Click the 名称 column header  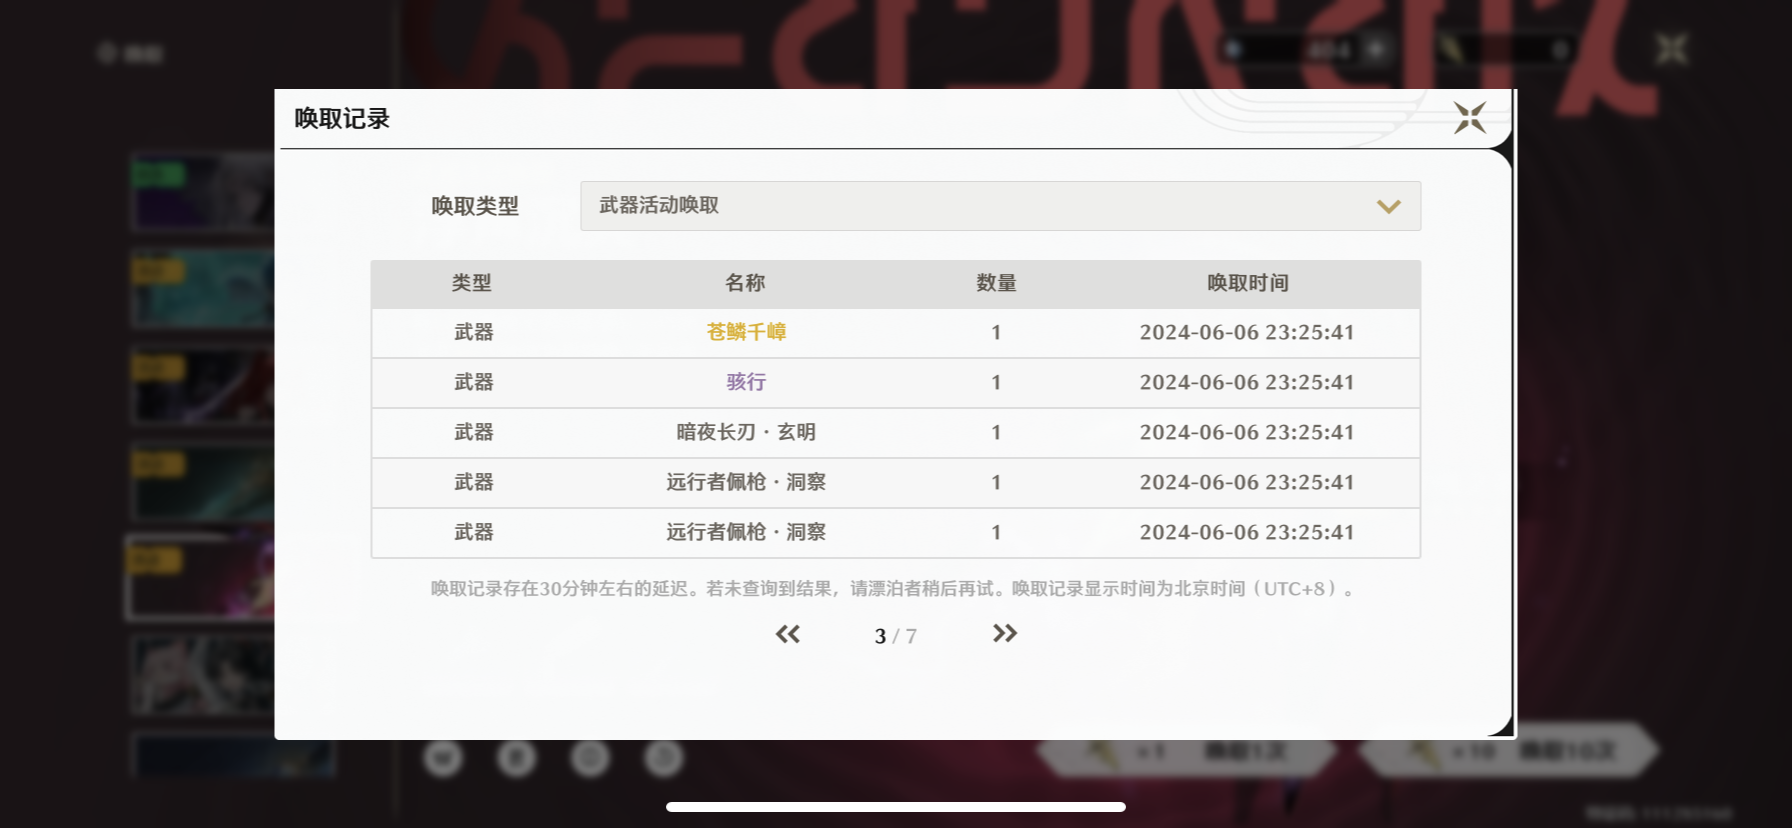746,283
